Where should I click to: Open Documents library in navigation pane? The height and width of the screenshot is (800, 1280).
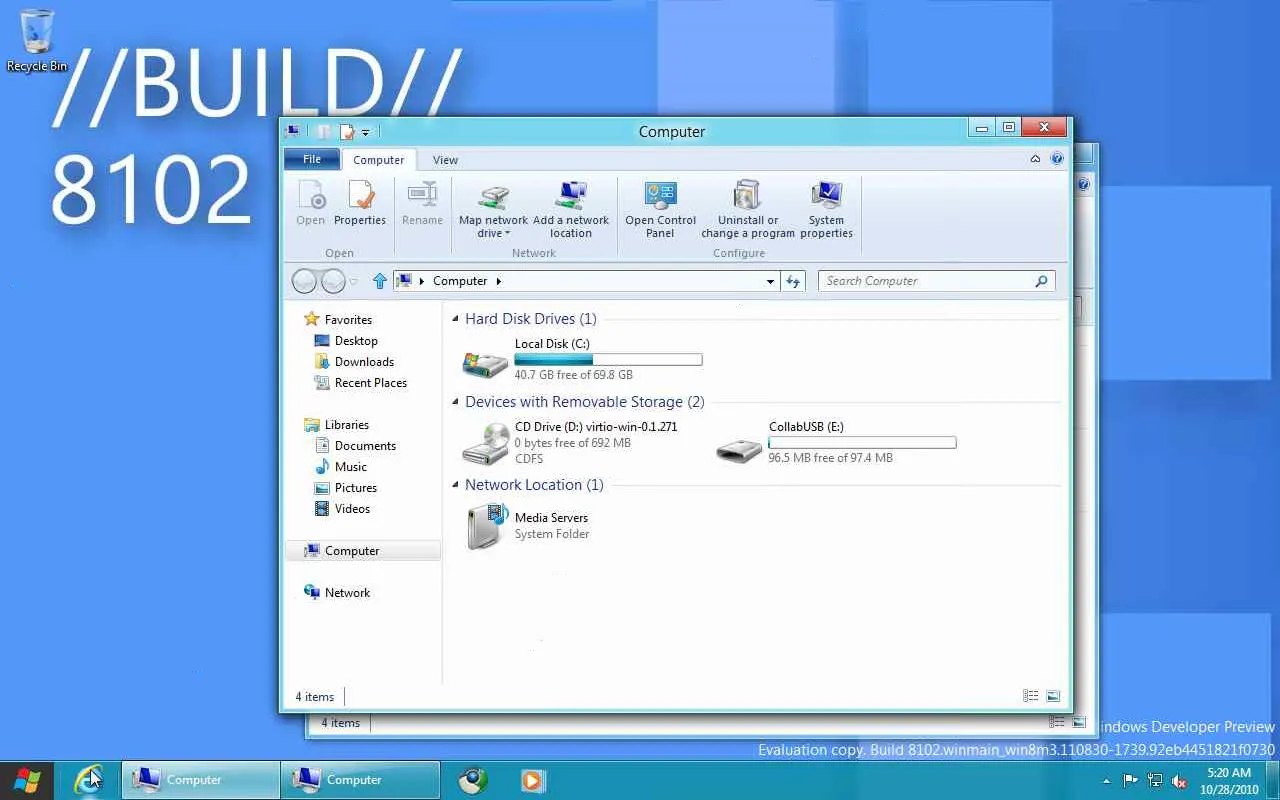tap(356, 446)
